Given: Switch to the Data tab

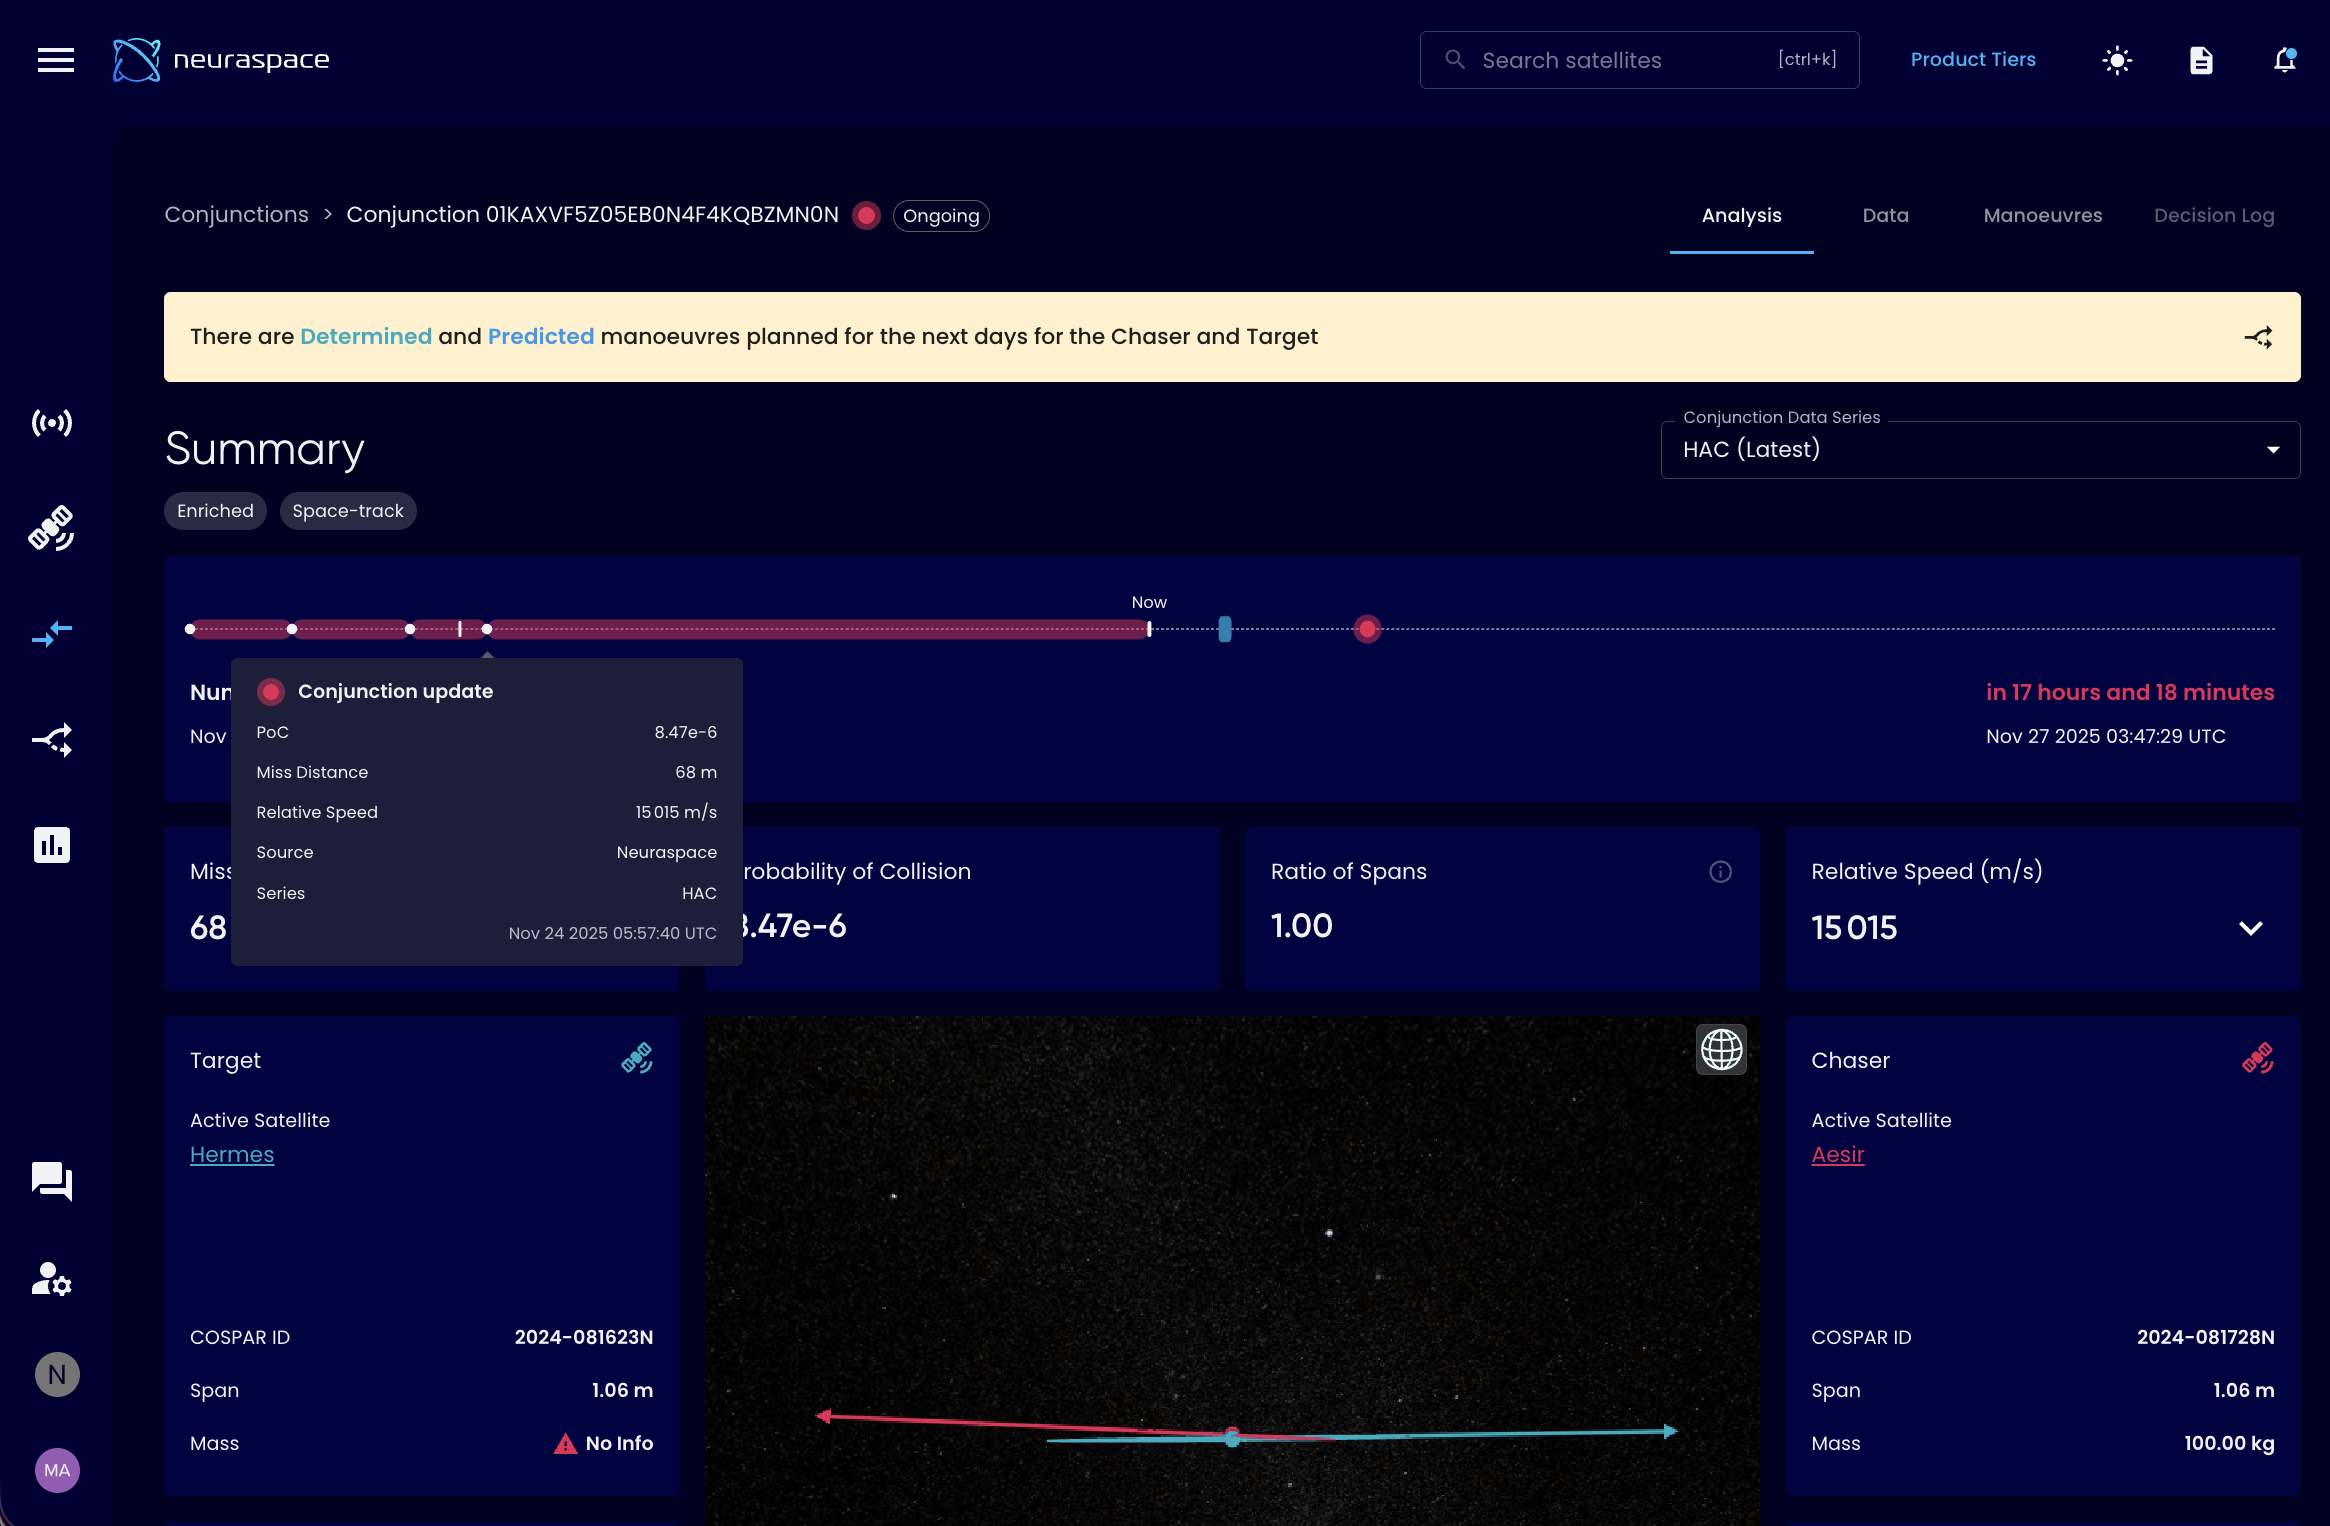Looking at the screenshot, I should tap(1885, 216).
